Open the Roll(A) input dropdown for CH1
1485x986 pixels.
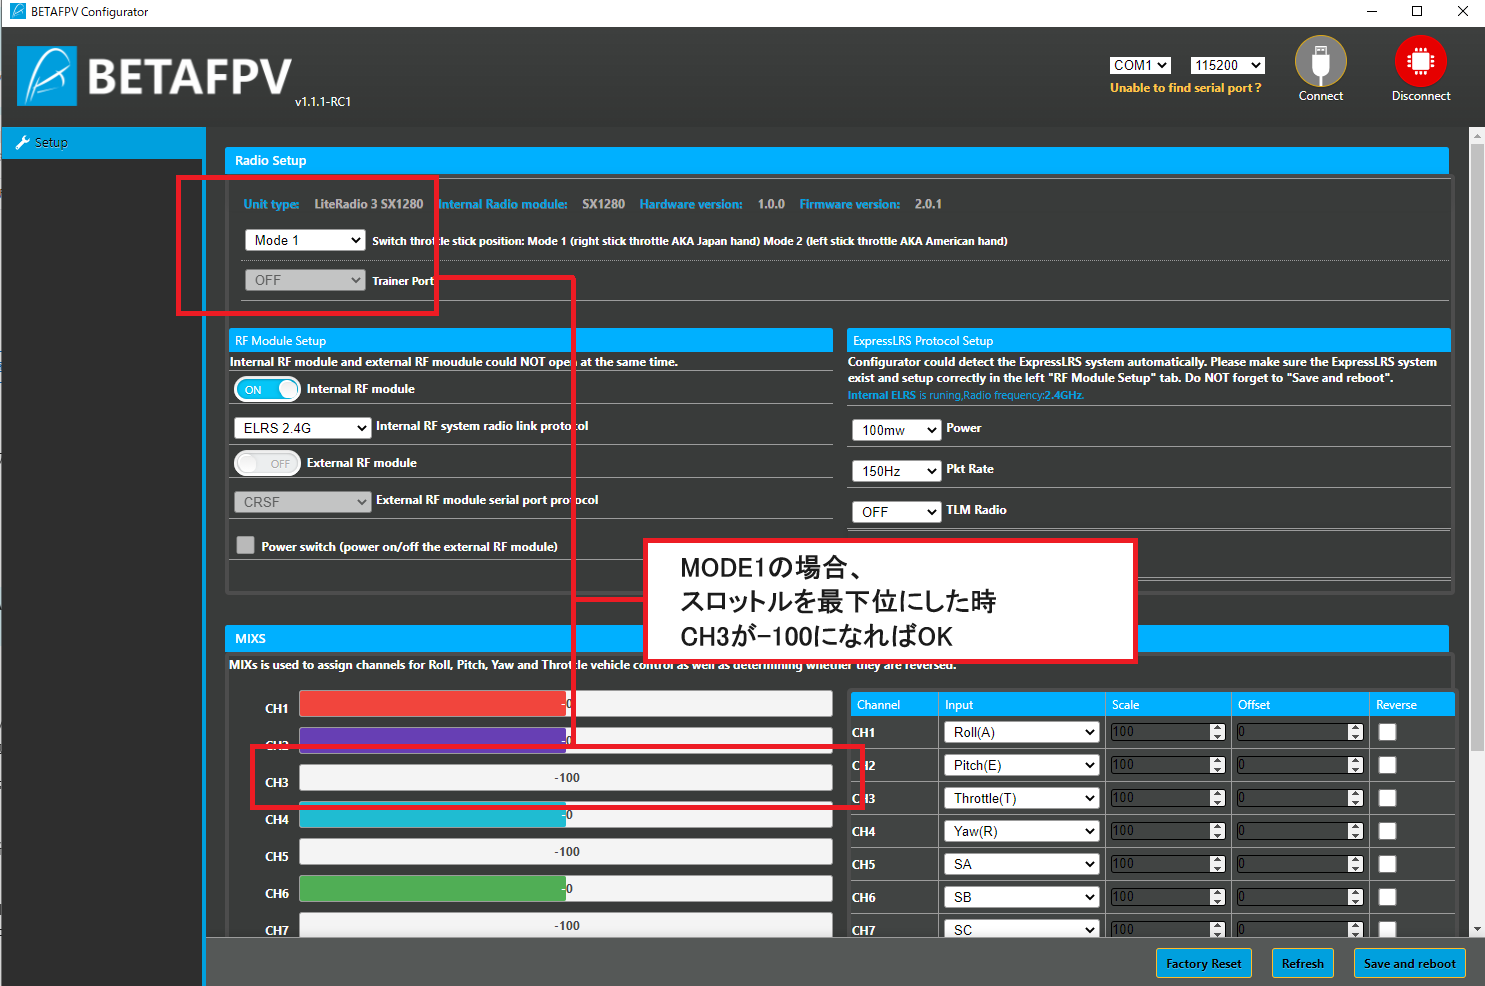point(1022,732)
